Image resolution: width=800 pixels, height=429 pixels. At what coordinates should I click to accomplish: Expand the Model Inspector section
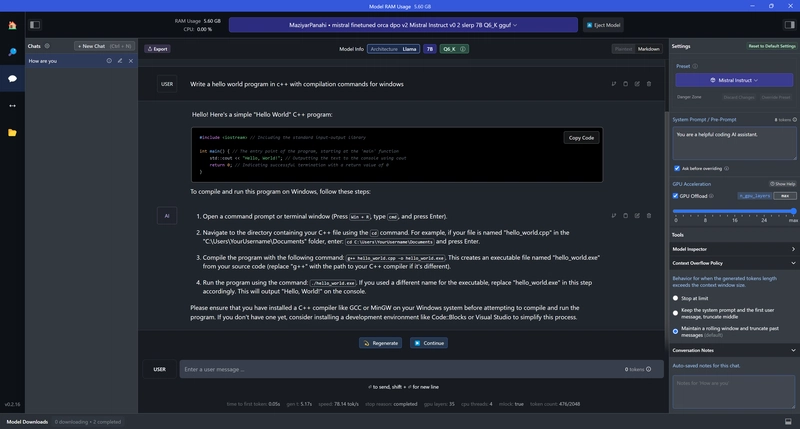tap(734, 249)
